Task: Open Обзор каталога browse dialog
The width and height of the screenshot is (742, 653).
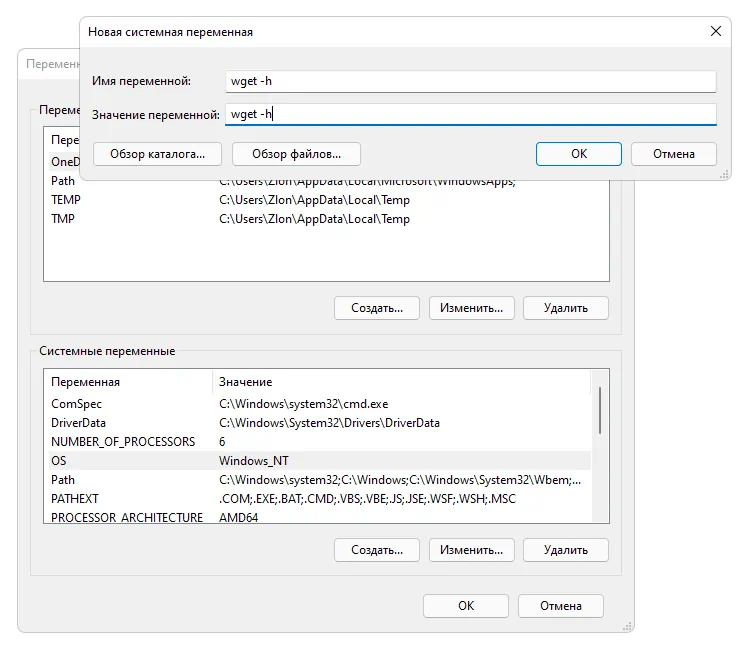Action: [x=157, y=154]
